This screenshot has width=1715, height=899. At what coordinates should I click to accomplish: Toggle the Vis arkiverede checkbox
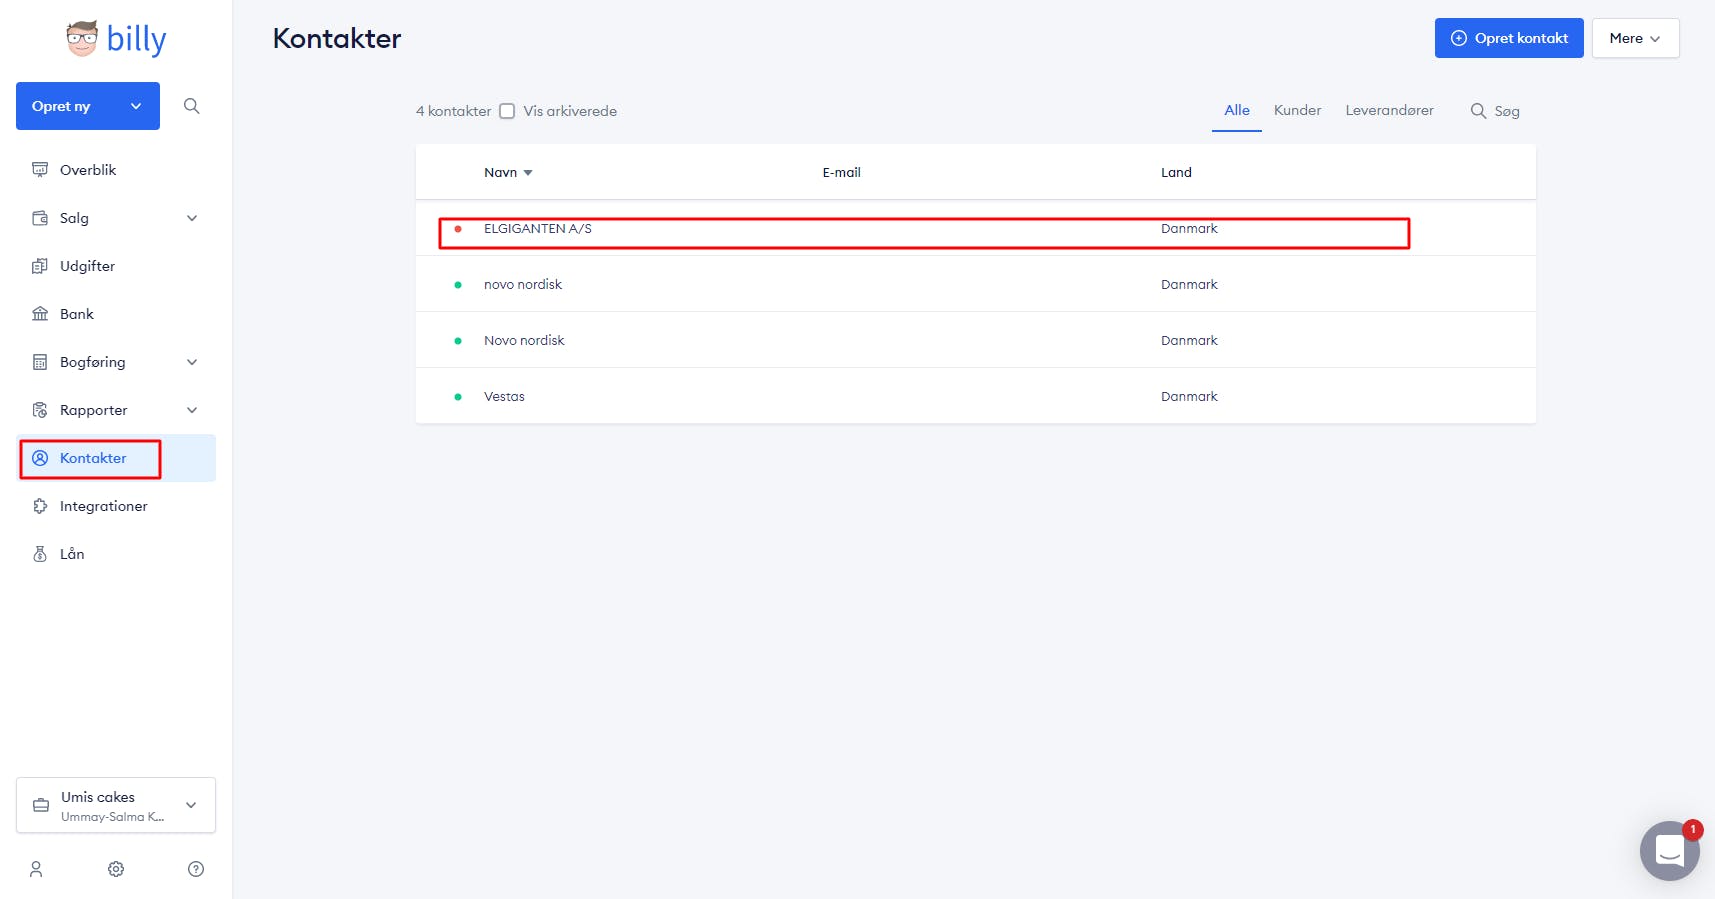(507, 111)
